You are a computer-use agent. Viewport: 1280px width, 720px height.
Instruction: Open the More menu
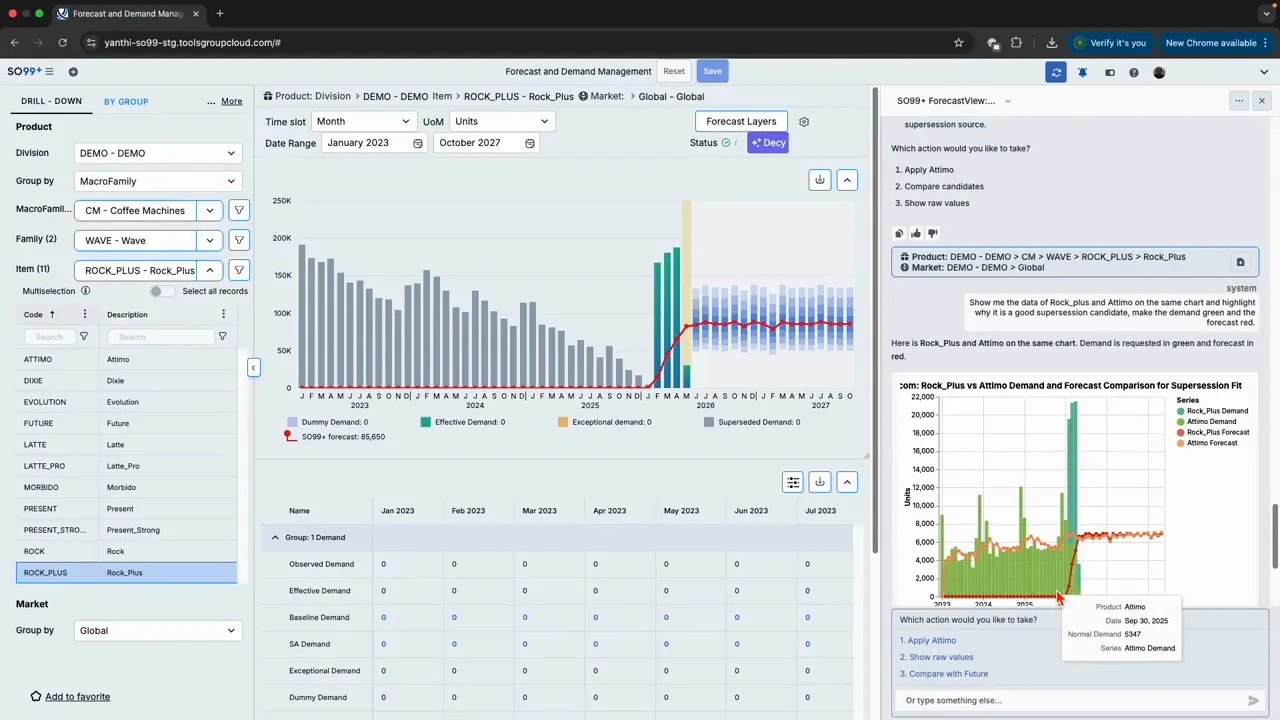coord(231,101)
